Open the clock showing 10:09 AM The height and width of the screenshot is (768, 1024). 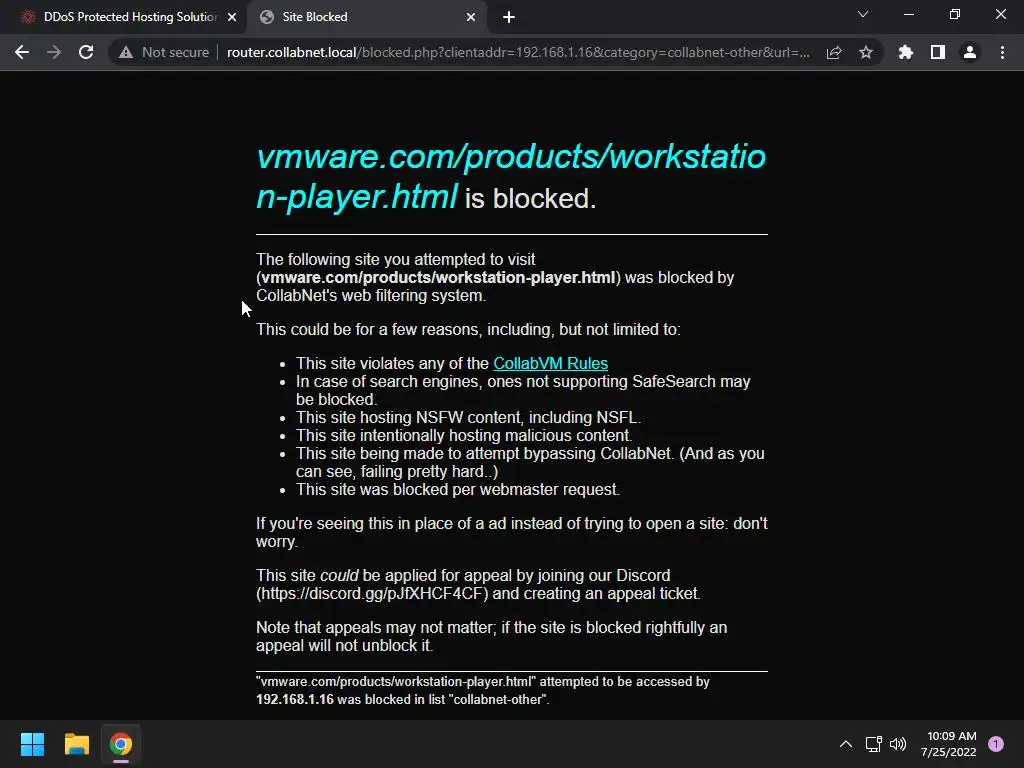[x=949, y=744]
